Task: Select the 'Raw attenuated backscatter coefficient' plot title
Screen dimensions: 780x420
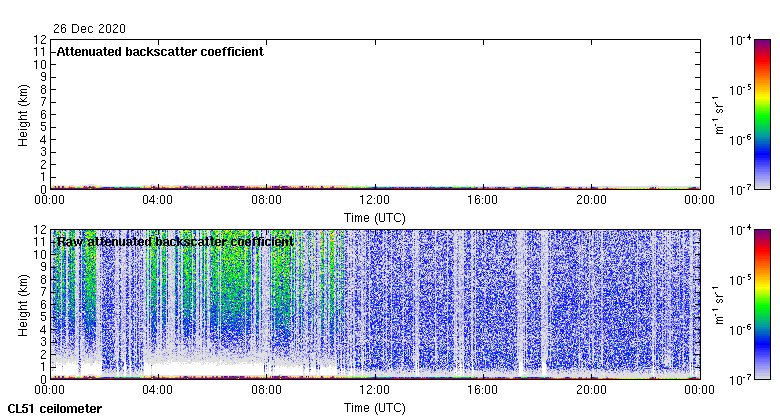Action: click(175, 242)
